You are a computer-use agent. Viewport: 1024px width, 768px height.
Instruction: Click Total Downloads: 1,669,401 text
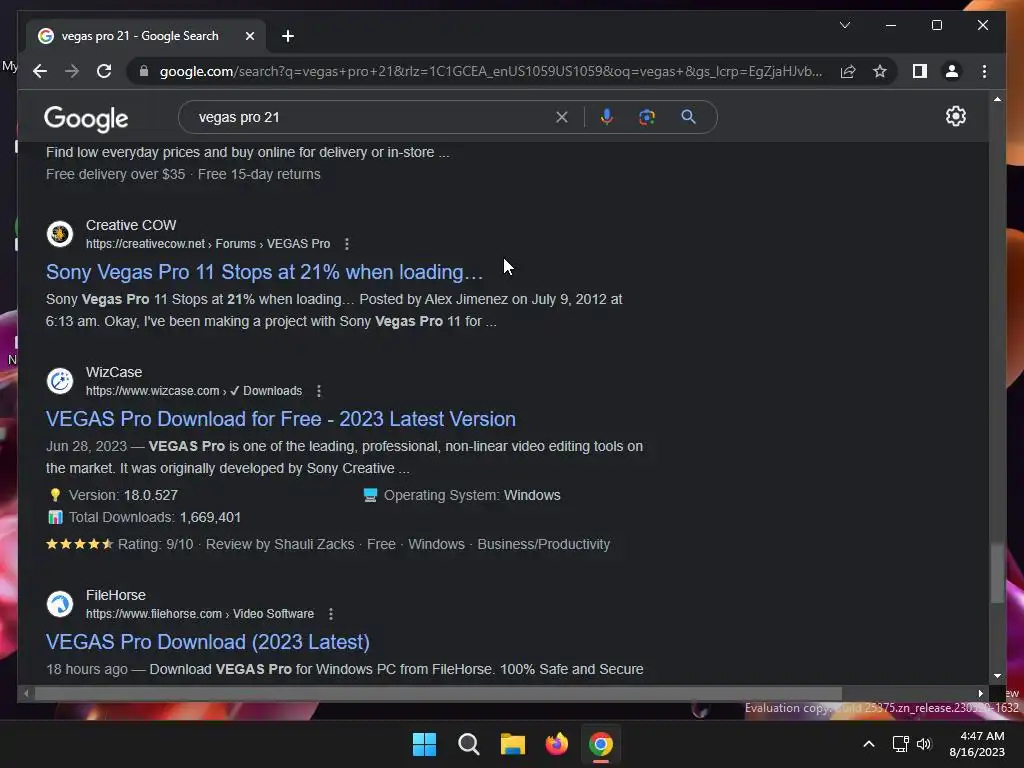[x=155, y=517]
